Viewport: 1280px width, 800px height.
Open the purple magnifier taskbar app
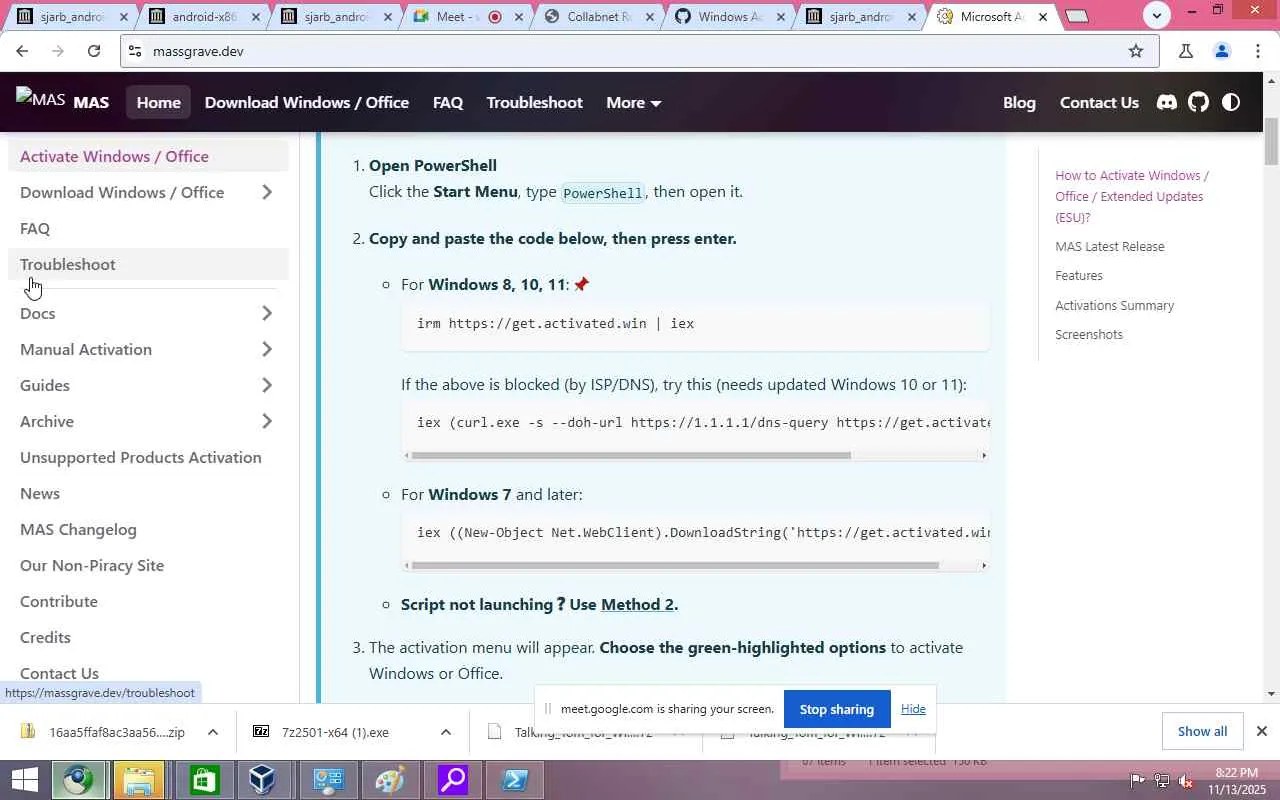[x=453, y=780]
